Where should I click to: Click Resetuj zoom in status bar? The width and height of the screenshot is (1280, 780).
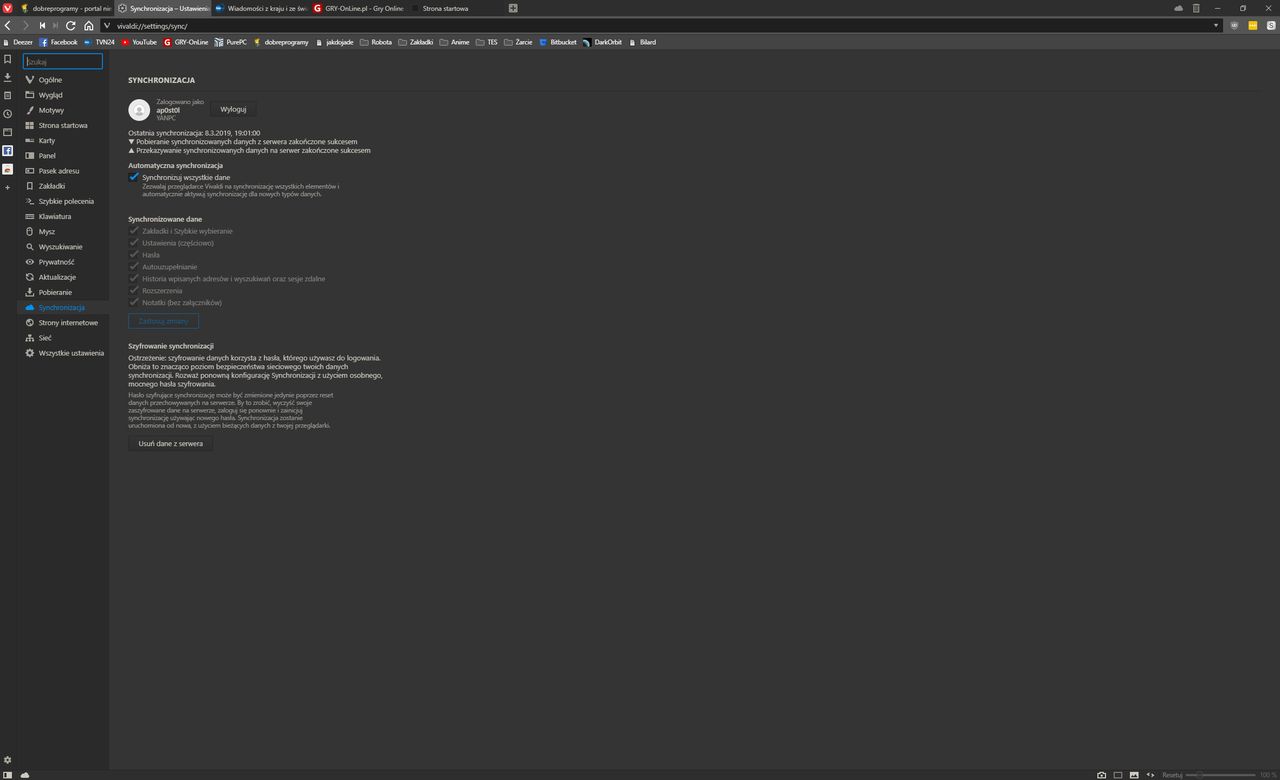(x=1172, y=775)
